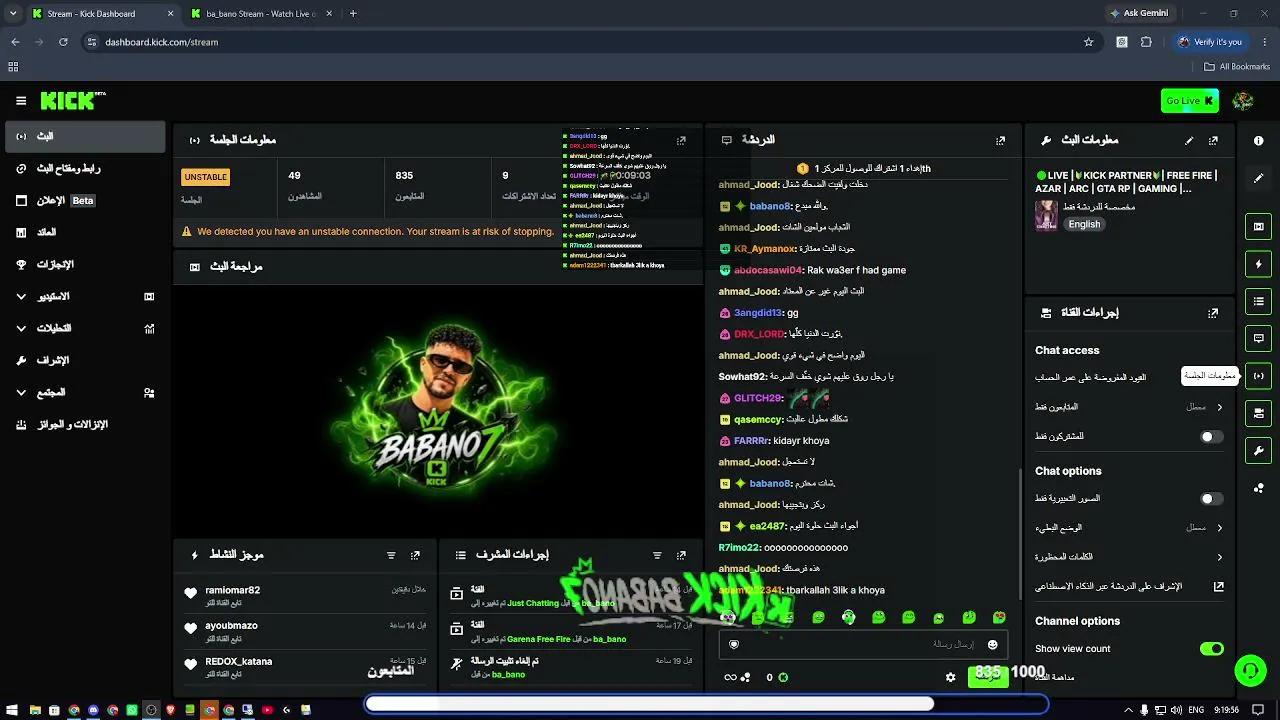Open العائد sidebar item
1280x720 pixels.
[85, 232]
